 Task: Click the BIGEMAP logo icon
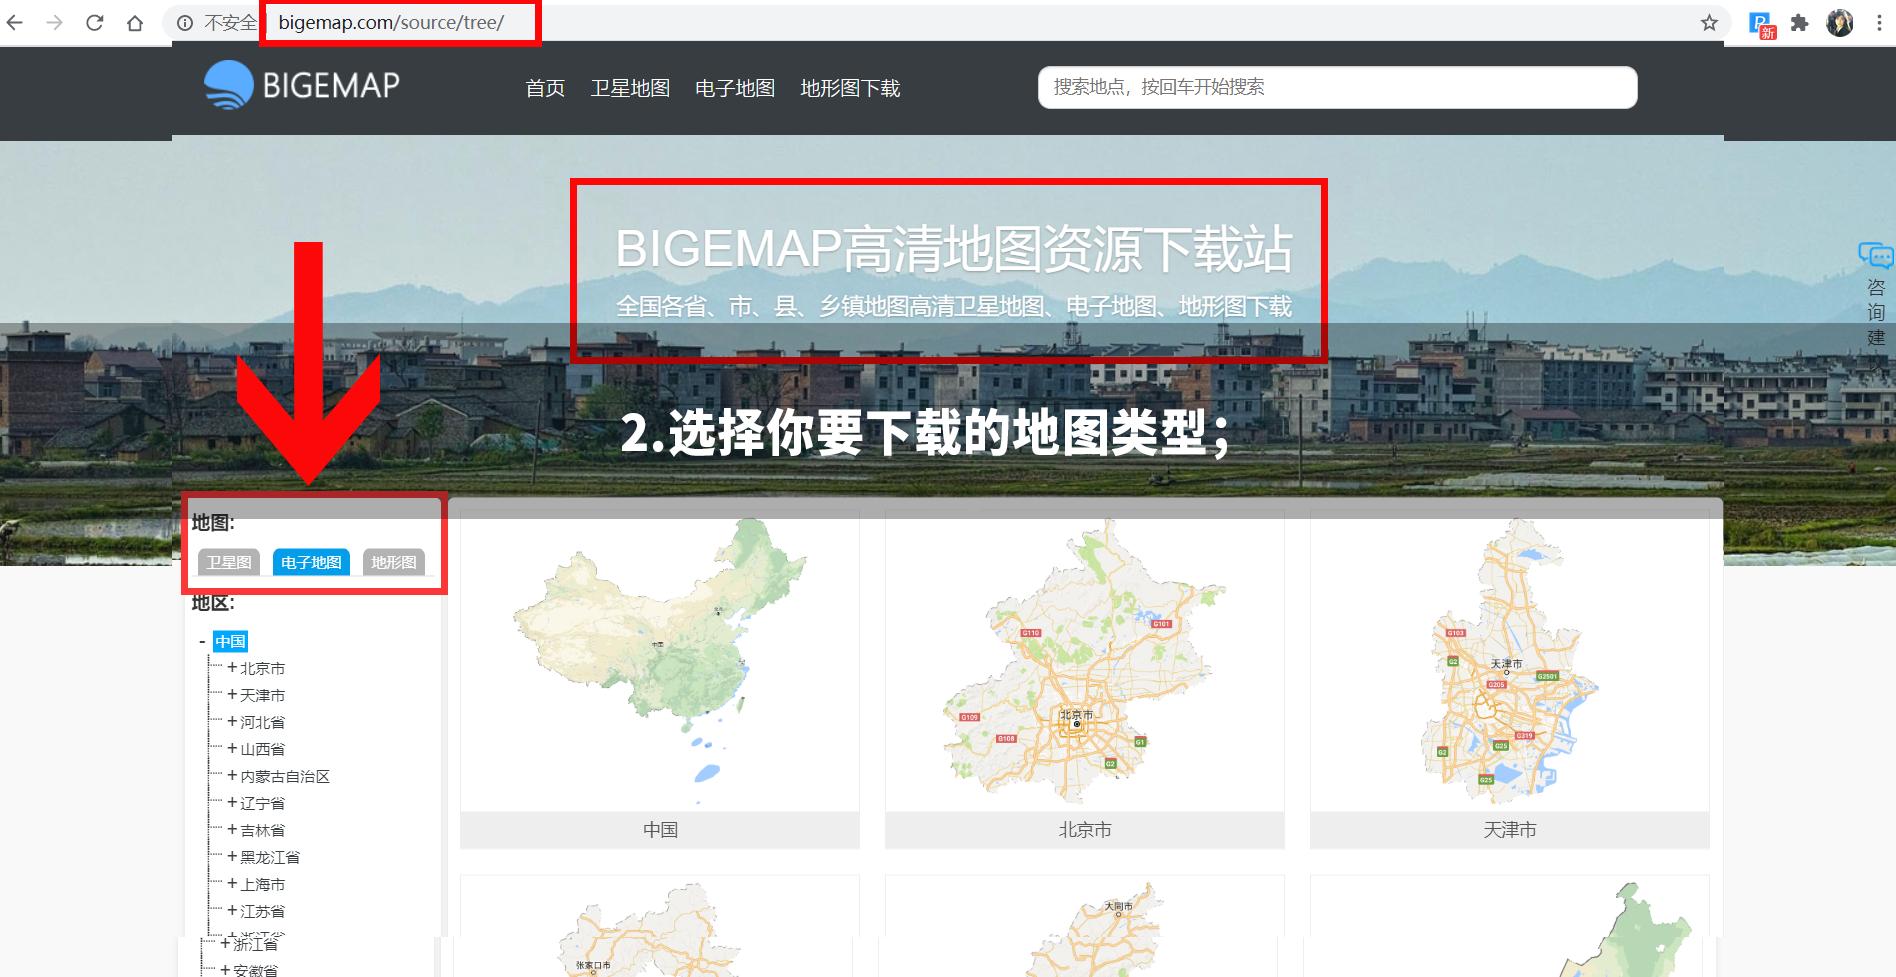coord(228,84)
